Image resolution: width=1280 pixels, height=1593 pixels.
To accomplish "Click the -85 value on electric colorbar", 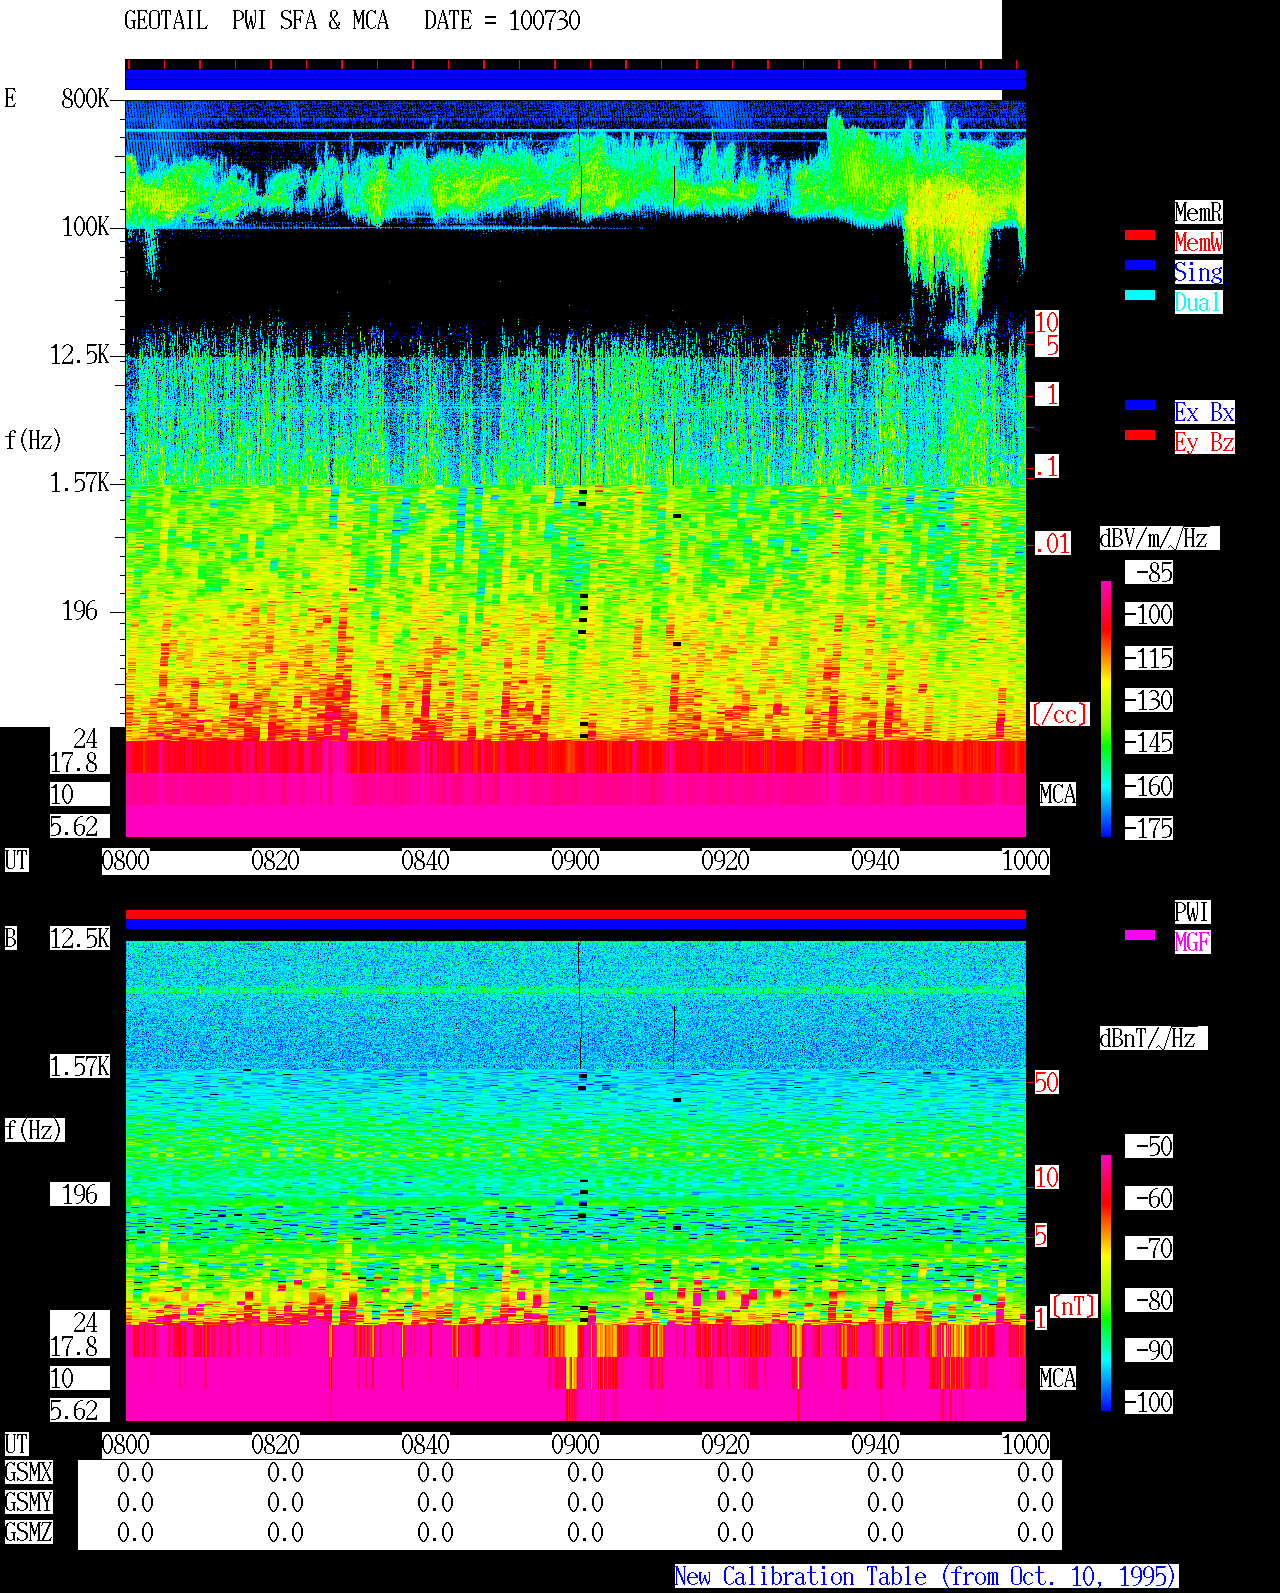I will 1149,573.
